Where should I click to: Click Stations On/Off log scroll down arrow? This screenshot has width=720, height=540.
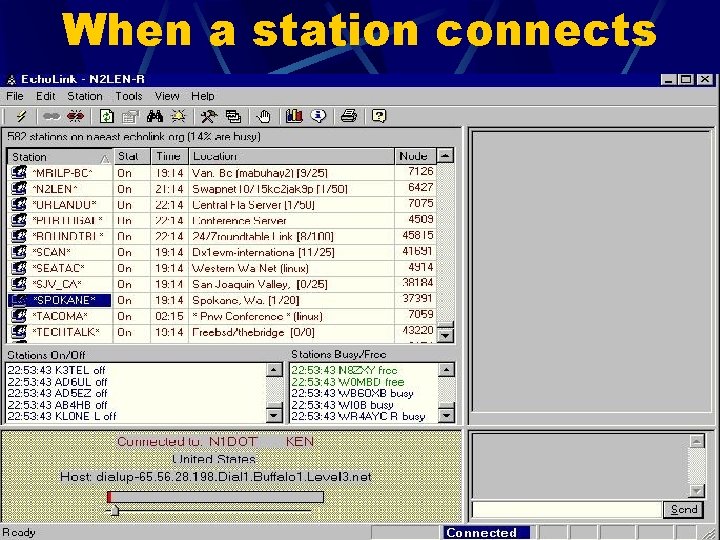pyautogui.click(x=274, y=415)
